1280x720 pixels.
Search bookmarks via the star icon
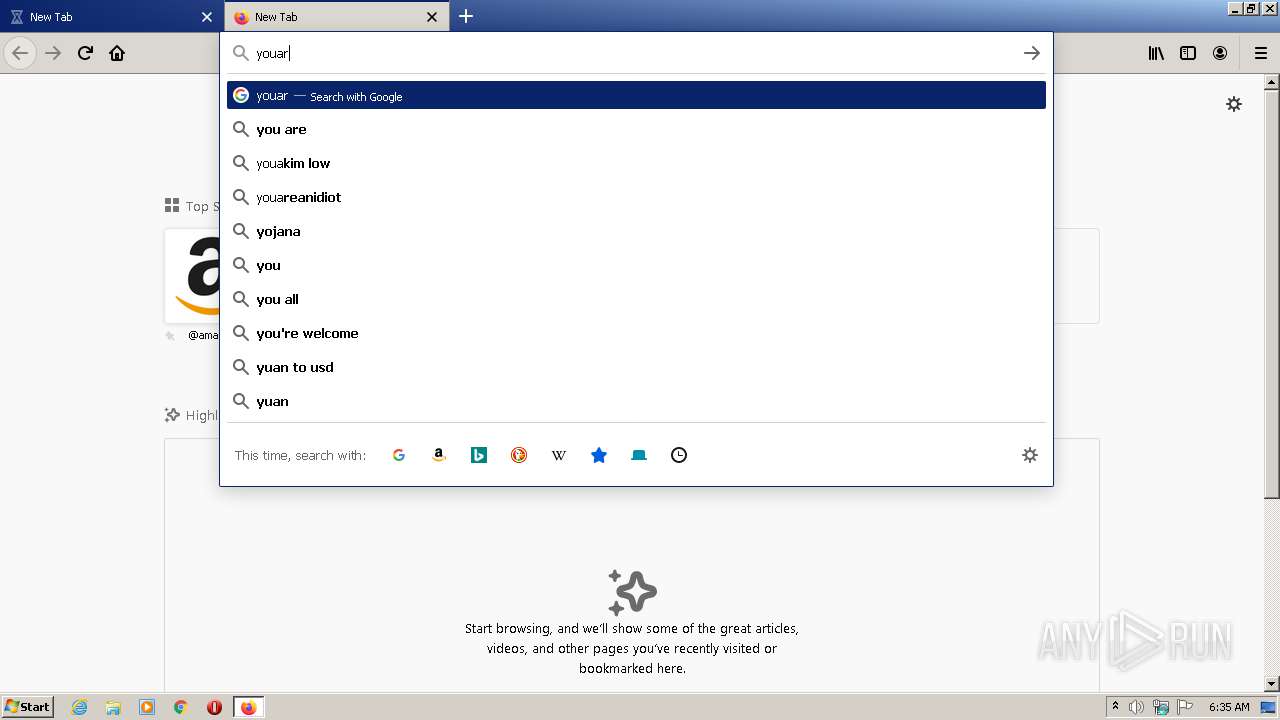(x=599, y=455)
